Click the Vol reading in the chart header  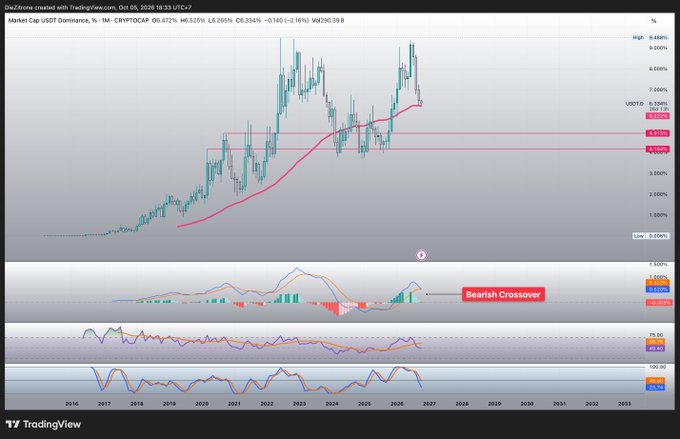click(x=328, y=20)
